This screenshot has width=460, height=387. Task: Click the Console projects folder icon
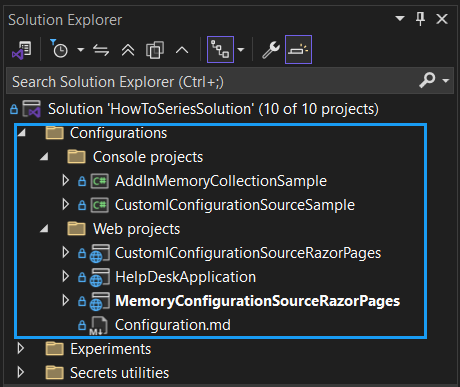[77, 157]
